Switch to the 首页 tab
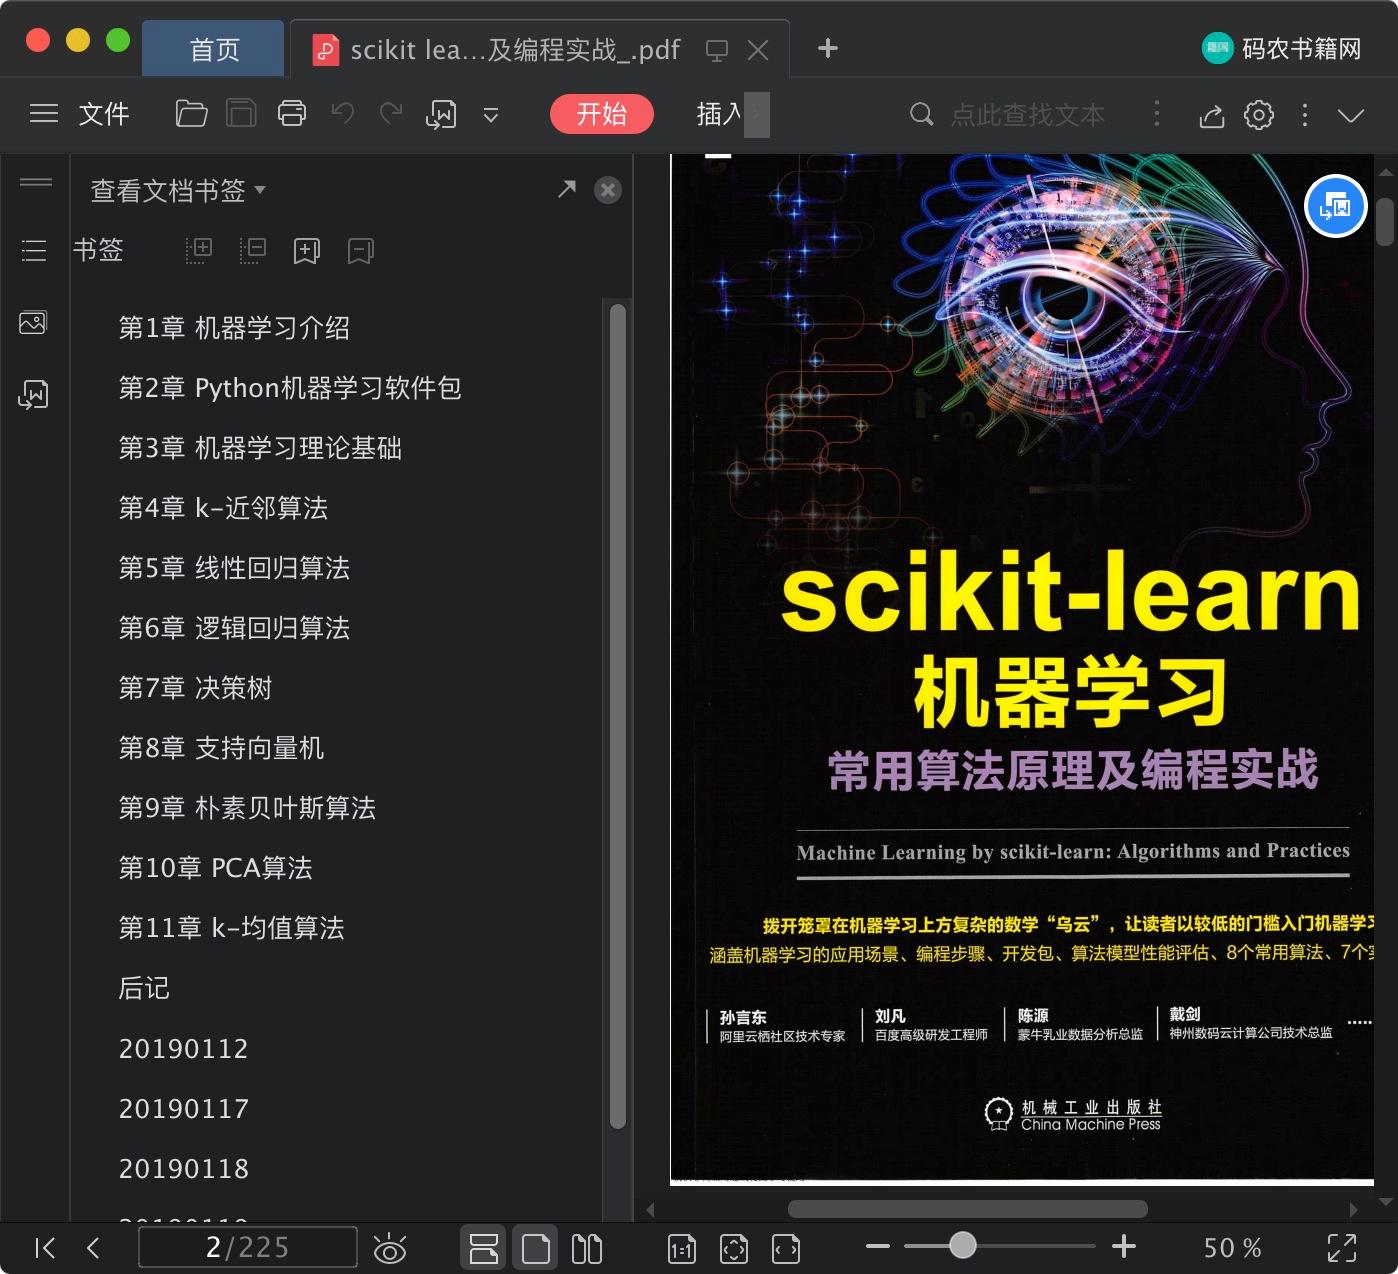This screenshot has width=1398, height=1274. pyautogui.click(x=214, y=49)
